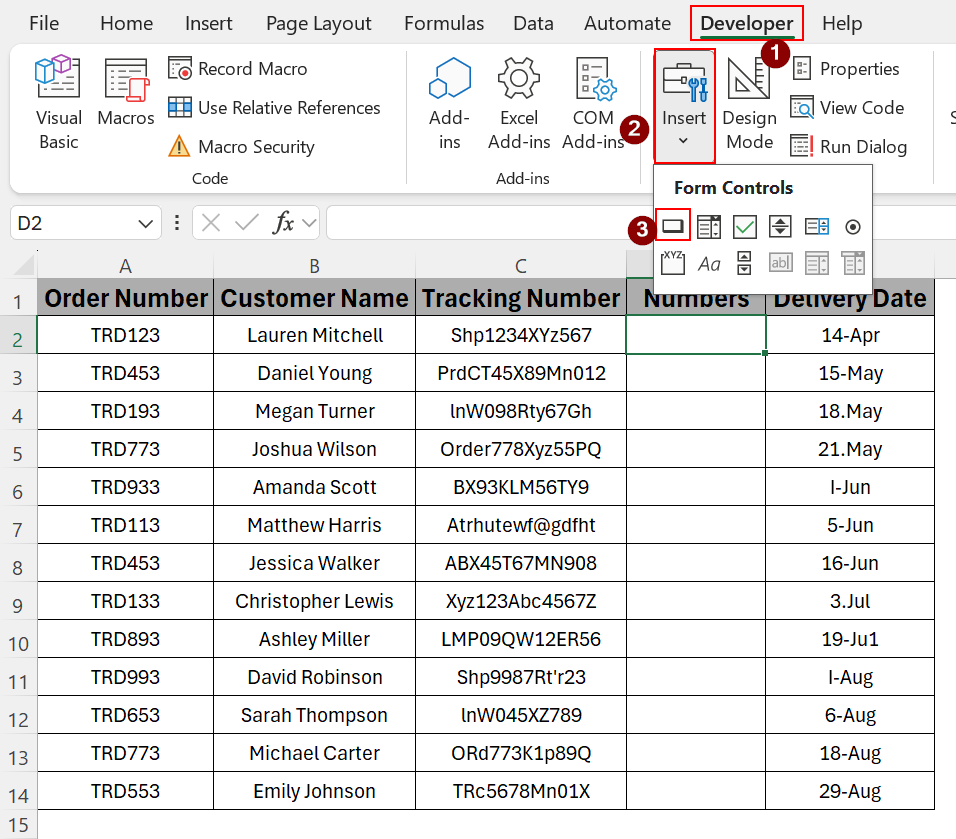
Task: Insert a Group Box form control
Action: coord(673,263)
